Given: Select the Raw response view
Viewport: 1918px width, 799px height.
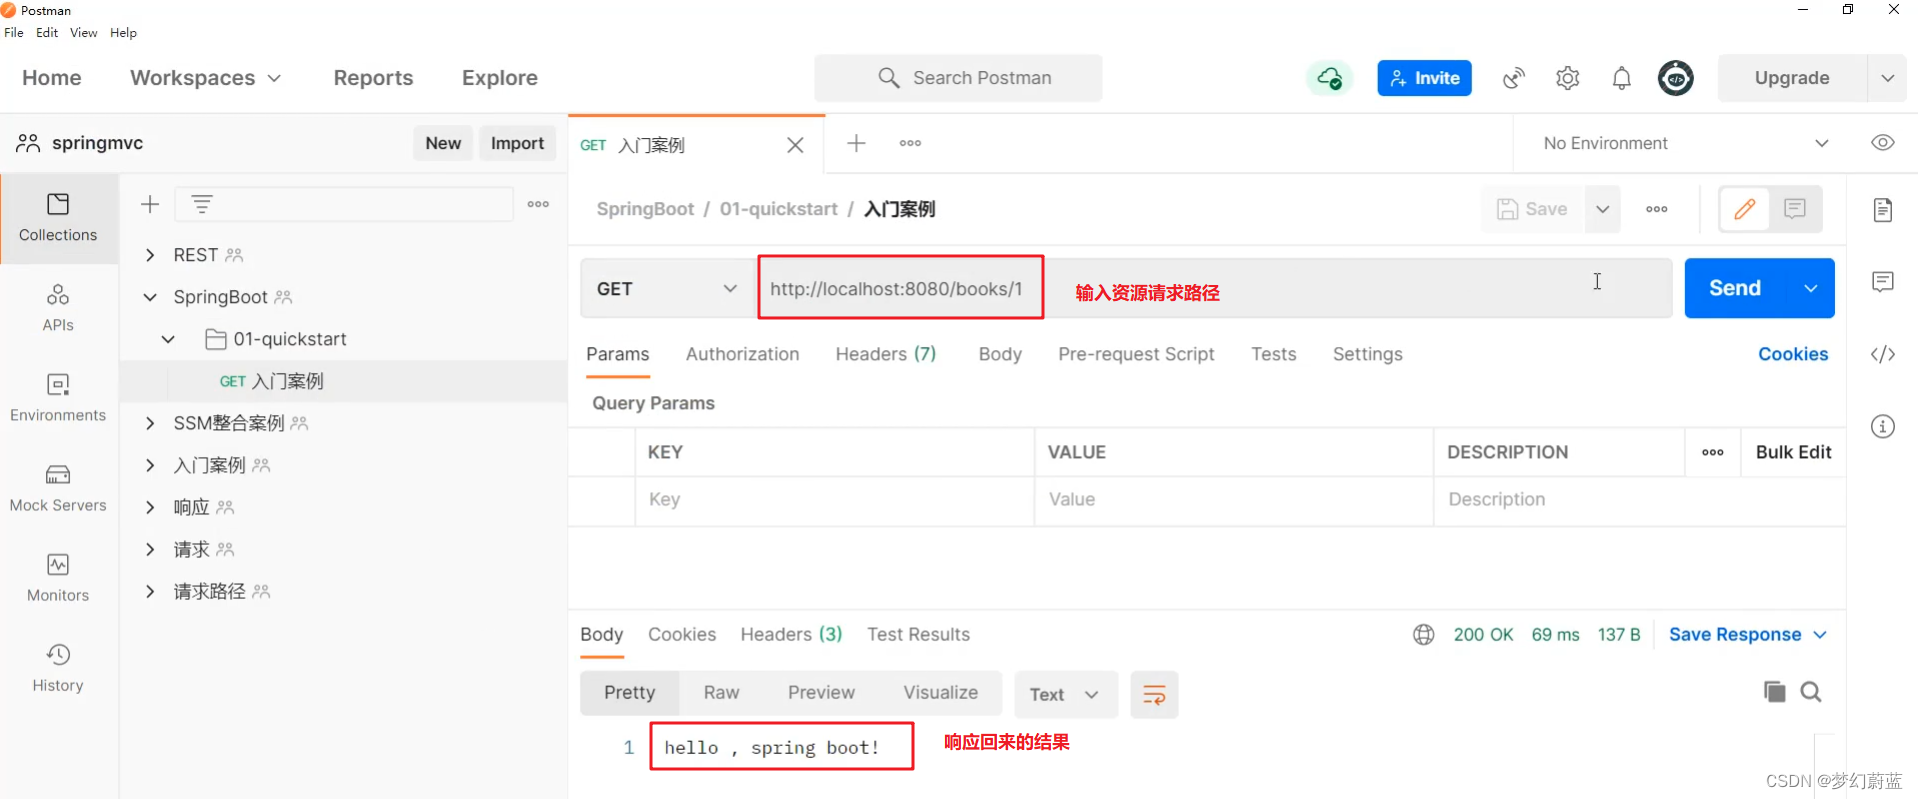Looking at the screenshot, I should (721, 692).
